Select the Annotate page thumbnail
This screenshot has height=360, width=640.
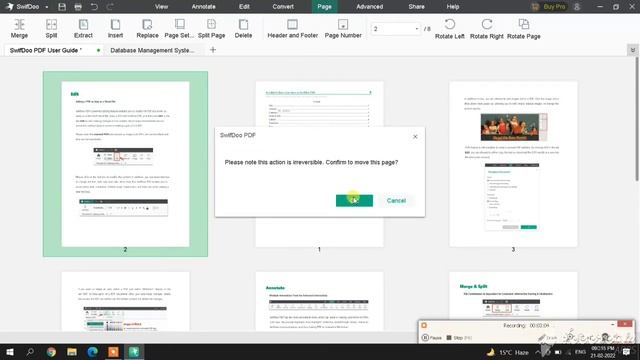[319, 301]
